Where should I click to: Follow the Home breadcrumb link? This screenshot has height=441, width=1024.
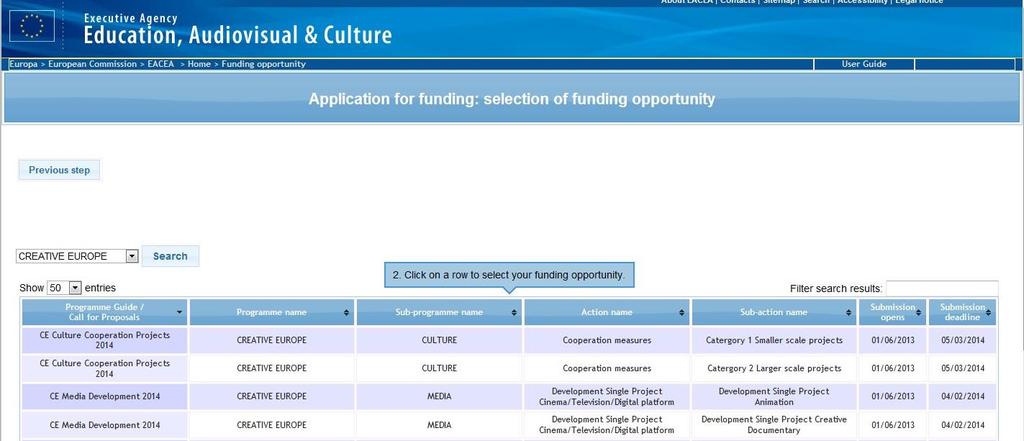point(199,64)
